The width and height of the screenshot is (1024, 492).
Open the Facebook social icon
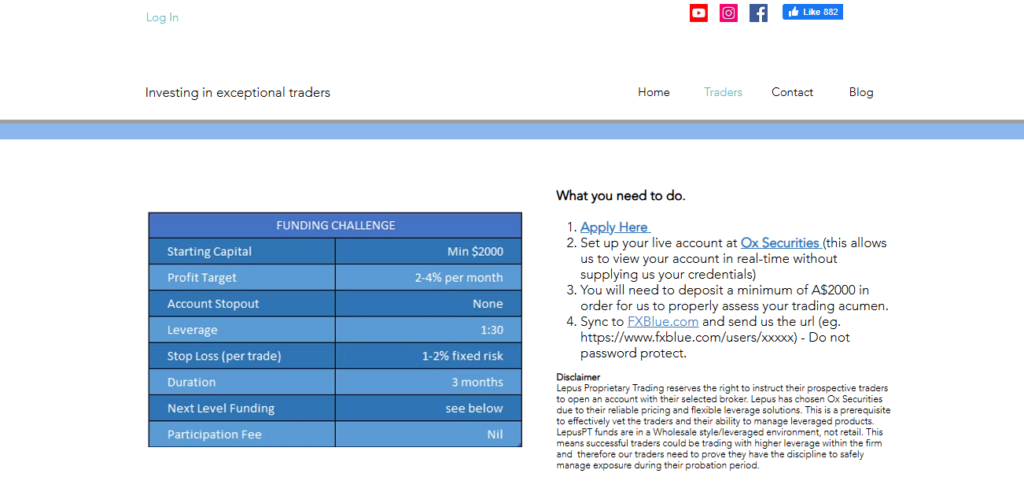(x=758, y=12)
